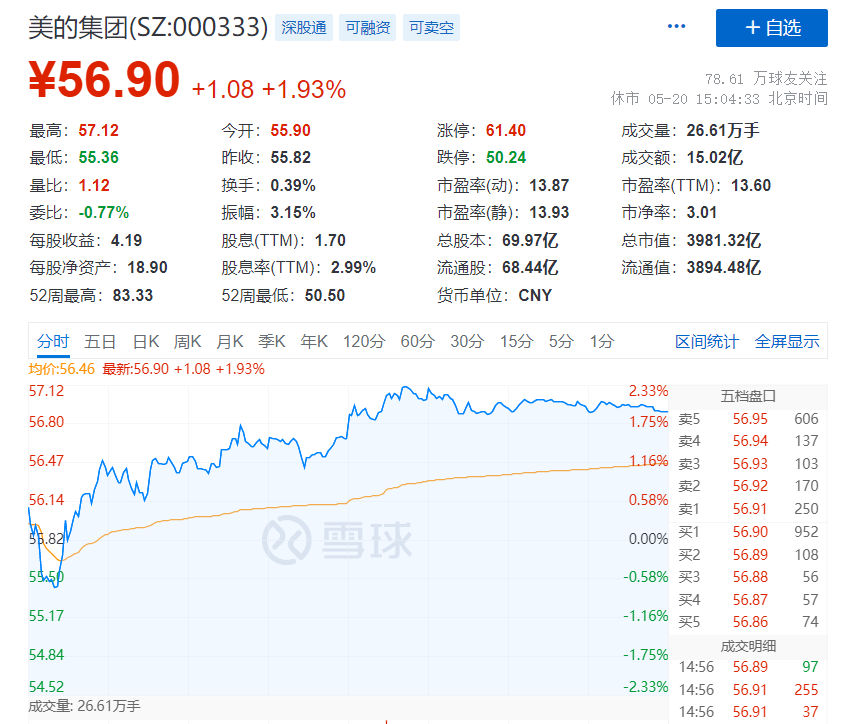Click the 52周最低 value 50.50
Image resolution: width=843 pixels, height=724 pixels.
325,295
